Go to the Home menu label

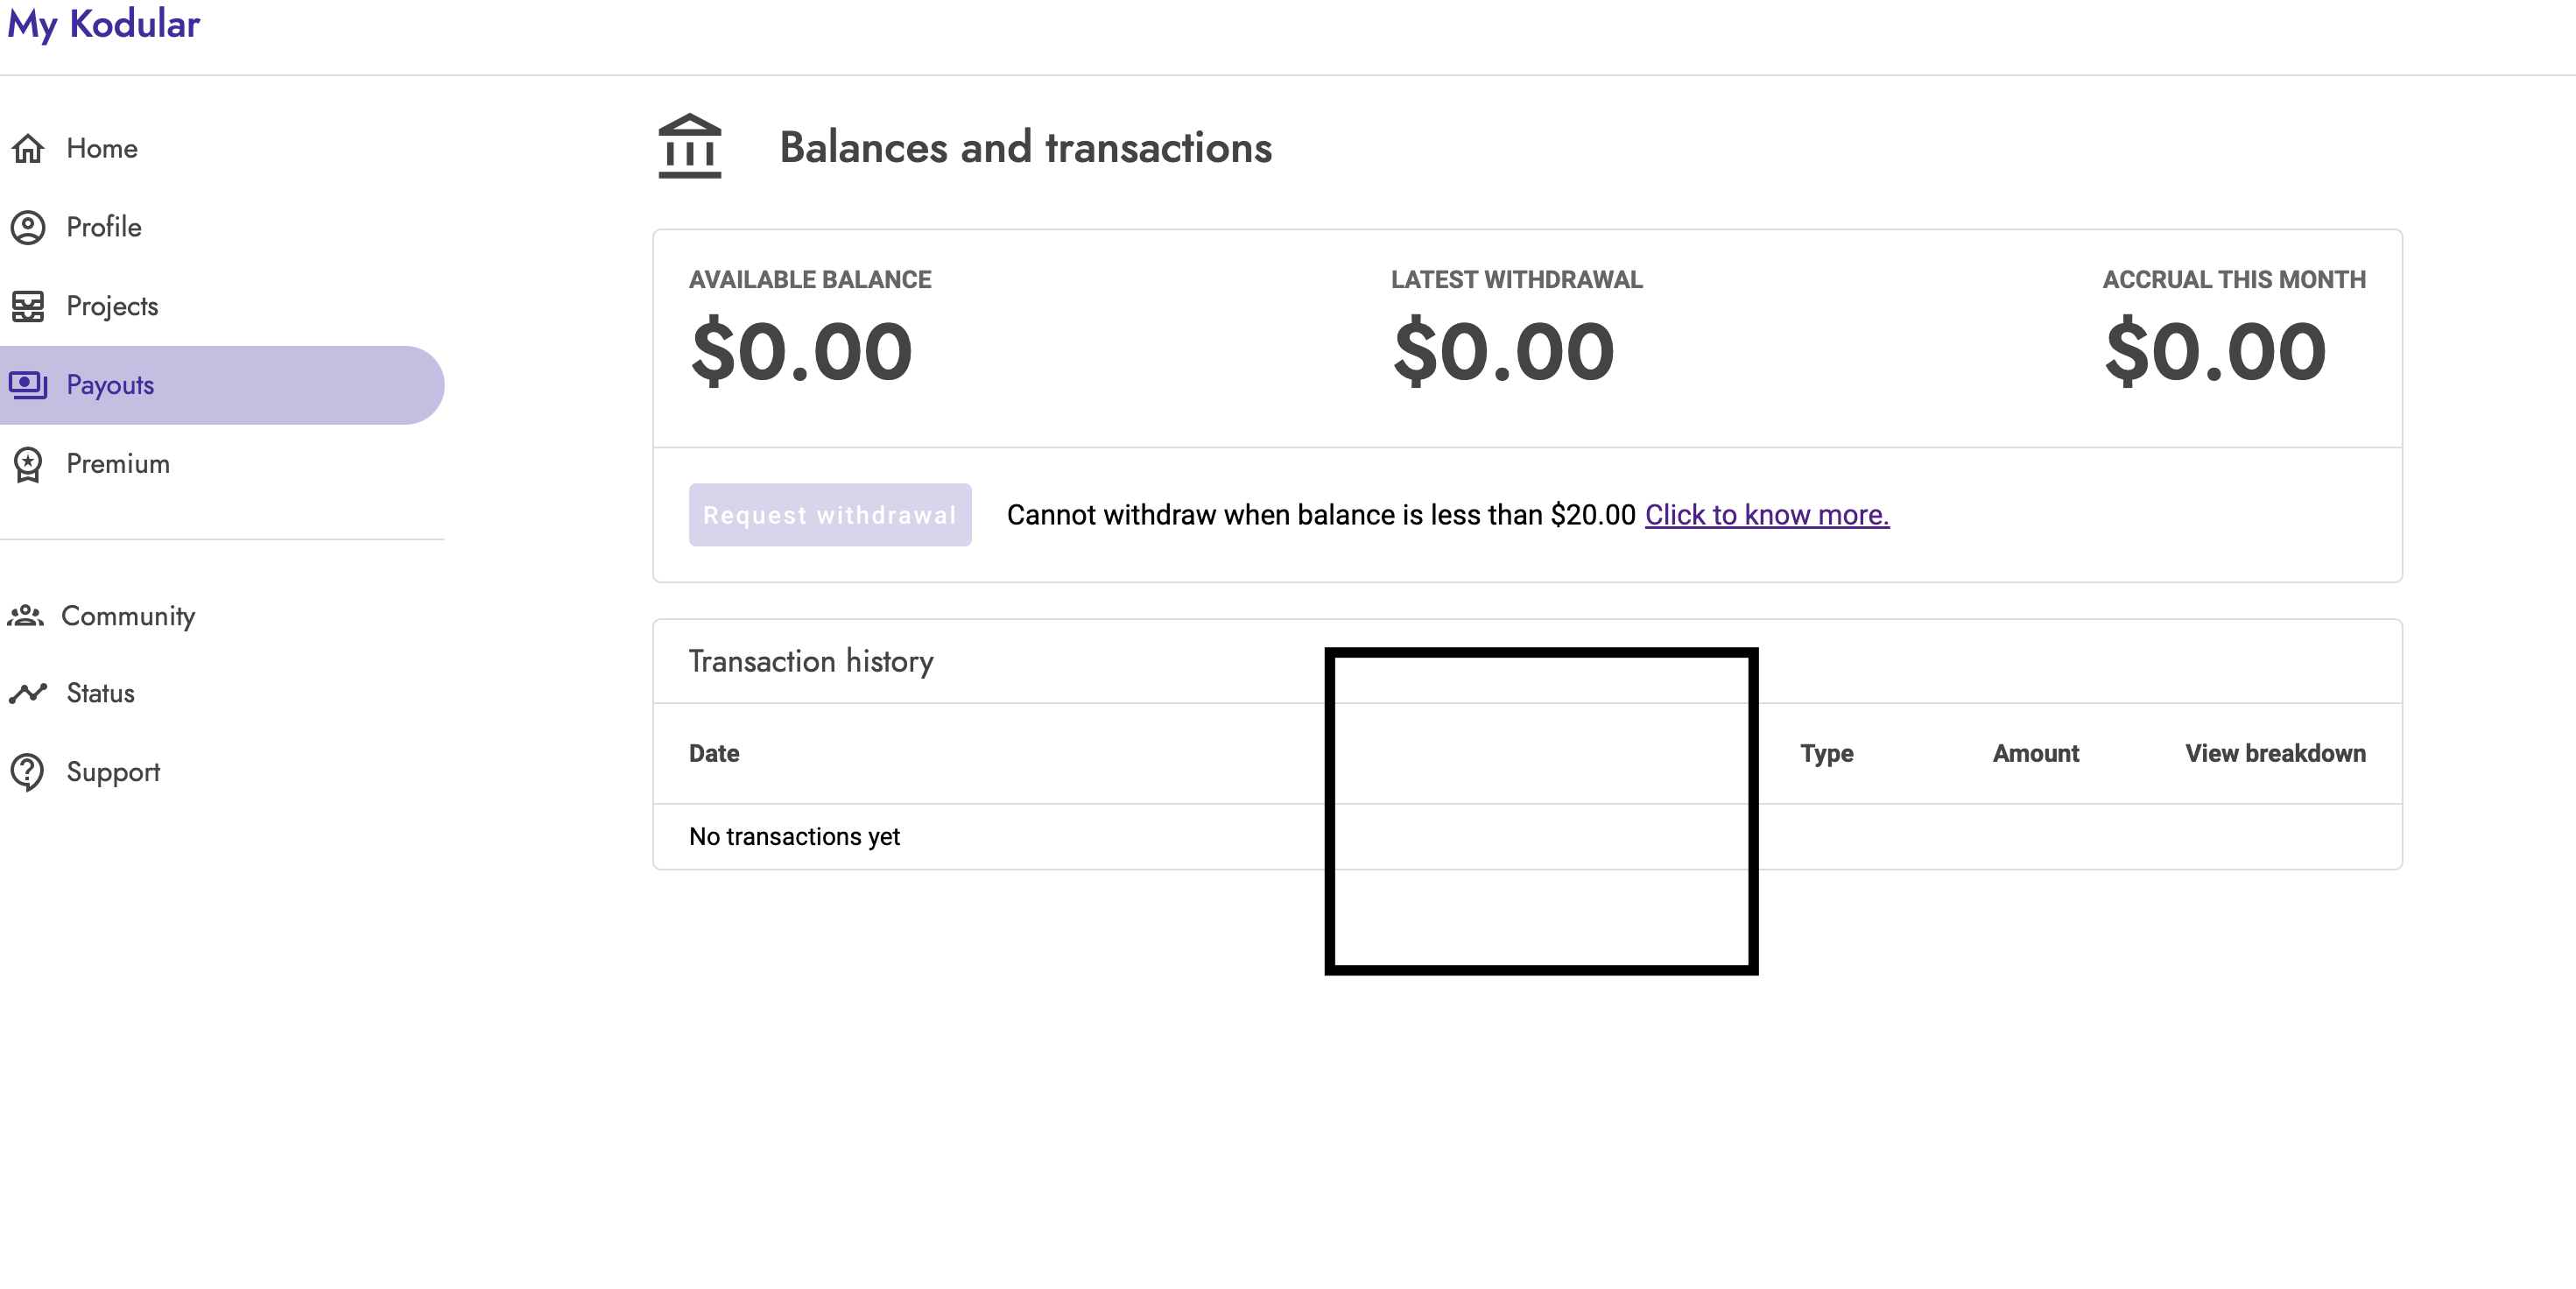(x=102, y=148)
